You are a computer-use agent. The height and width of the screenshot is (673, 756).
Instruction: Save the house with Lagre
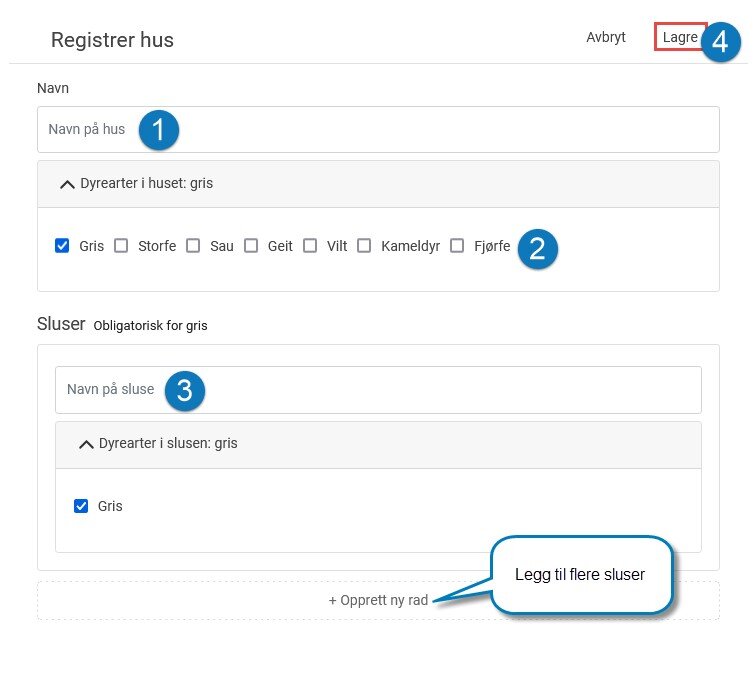(680, 37)
